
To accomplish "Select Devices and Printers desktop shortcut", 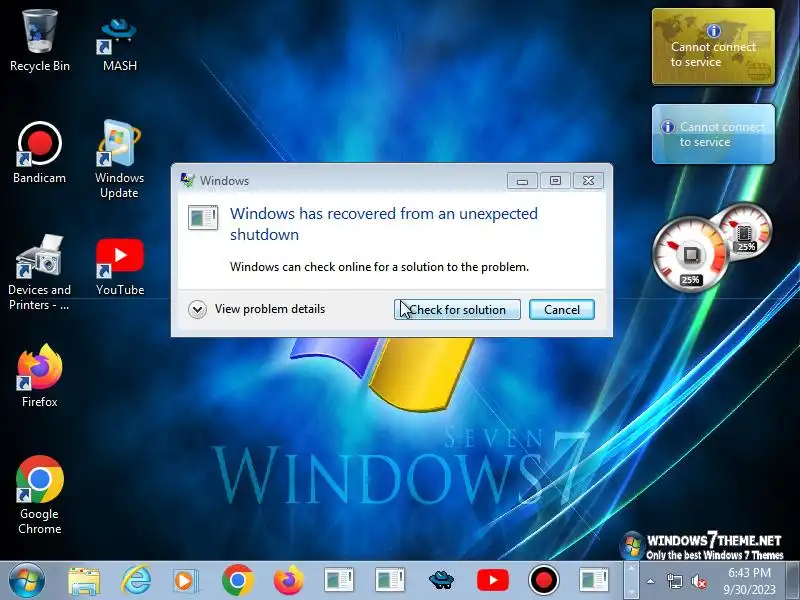I will [39, 272].
